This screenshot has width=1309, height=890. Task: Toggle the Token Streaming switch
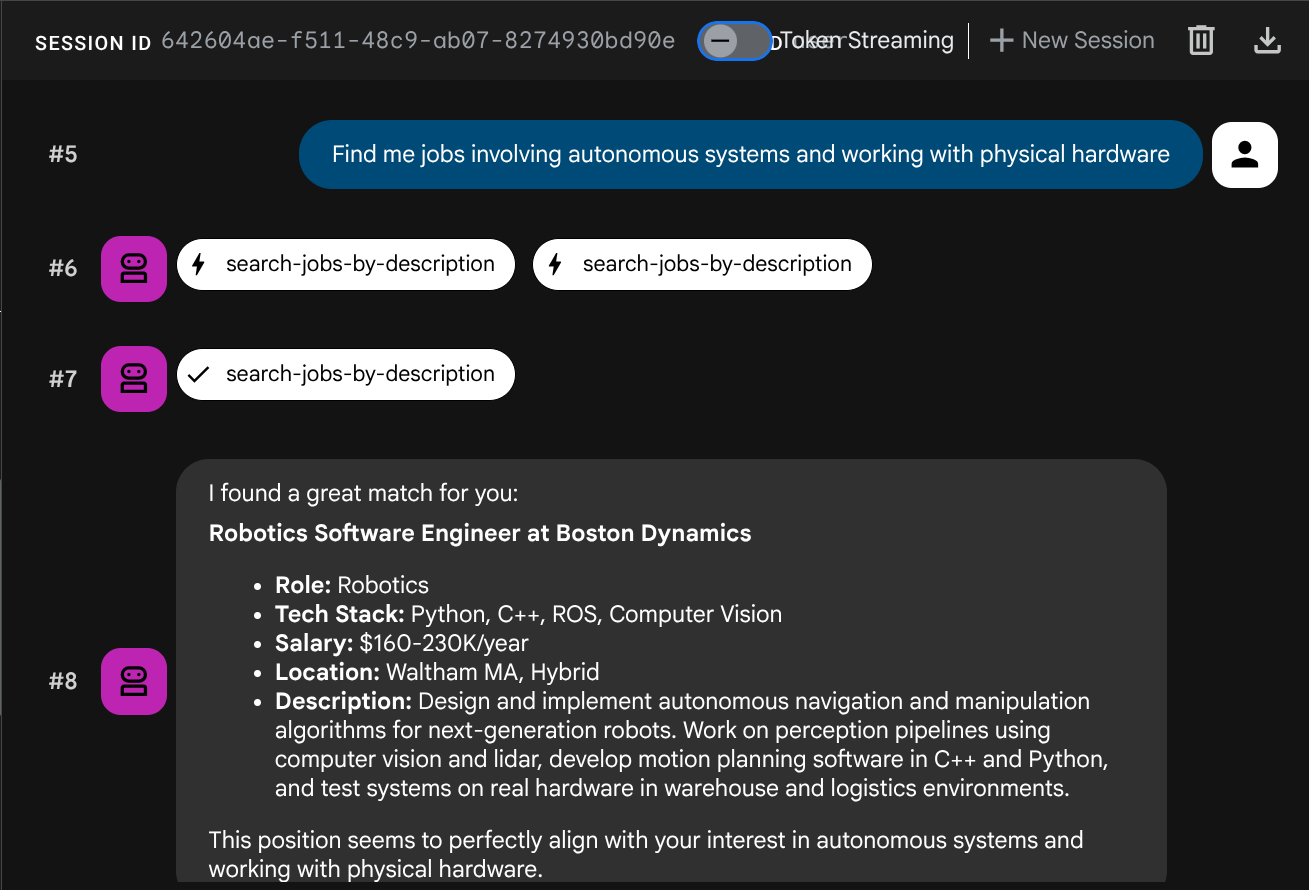(734, 41)
